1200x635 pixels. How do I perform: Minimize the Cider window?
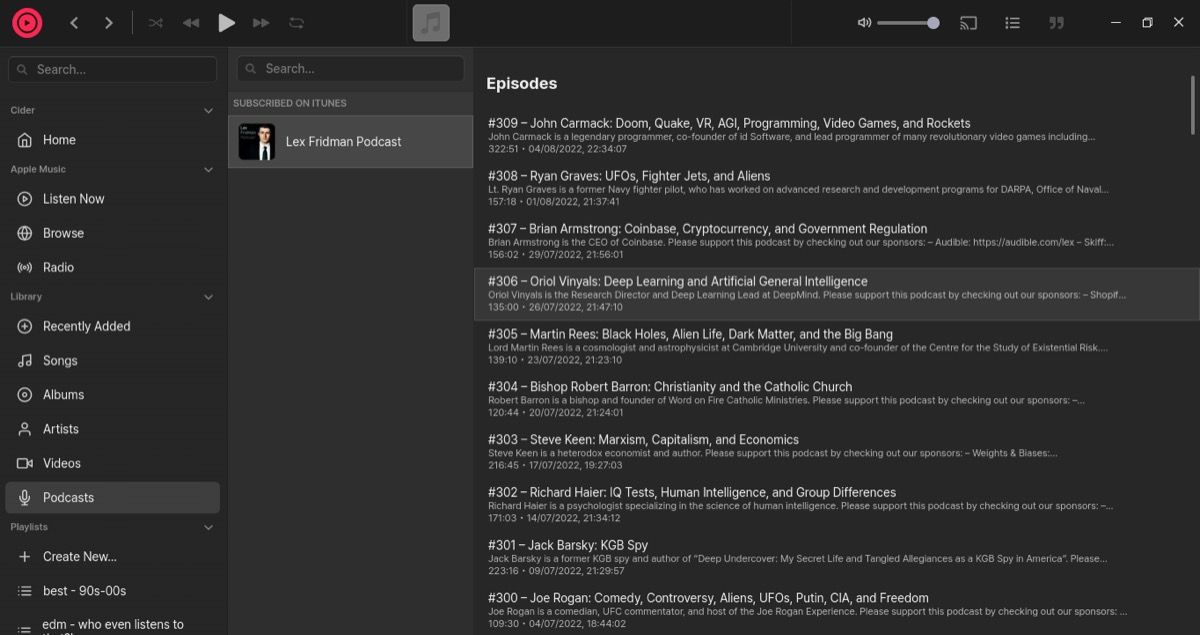tap(1116, 23)
